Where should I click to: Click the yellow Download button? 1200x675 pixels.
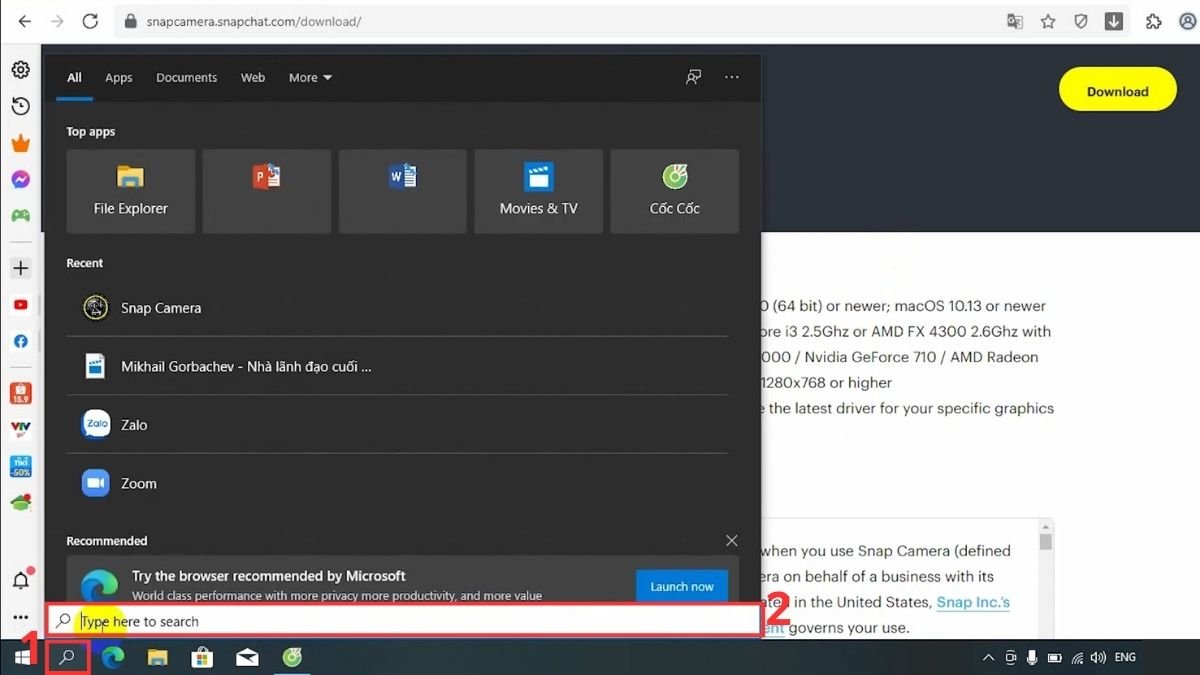point(1117,91)
